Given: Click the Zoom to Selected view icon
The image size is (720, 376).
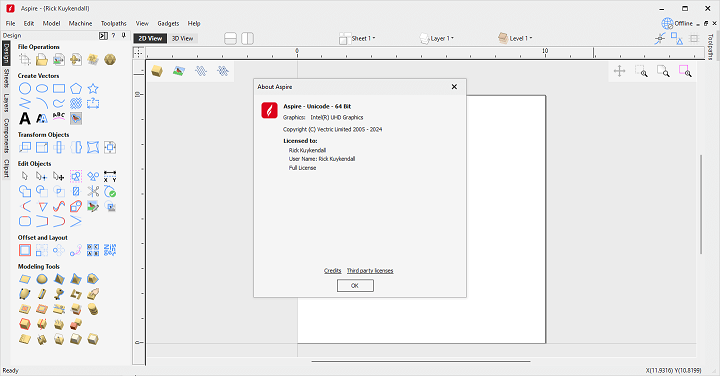Looking at the screenshot, I should 685,71.
